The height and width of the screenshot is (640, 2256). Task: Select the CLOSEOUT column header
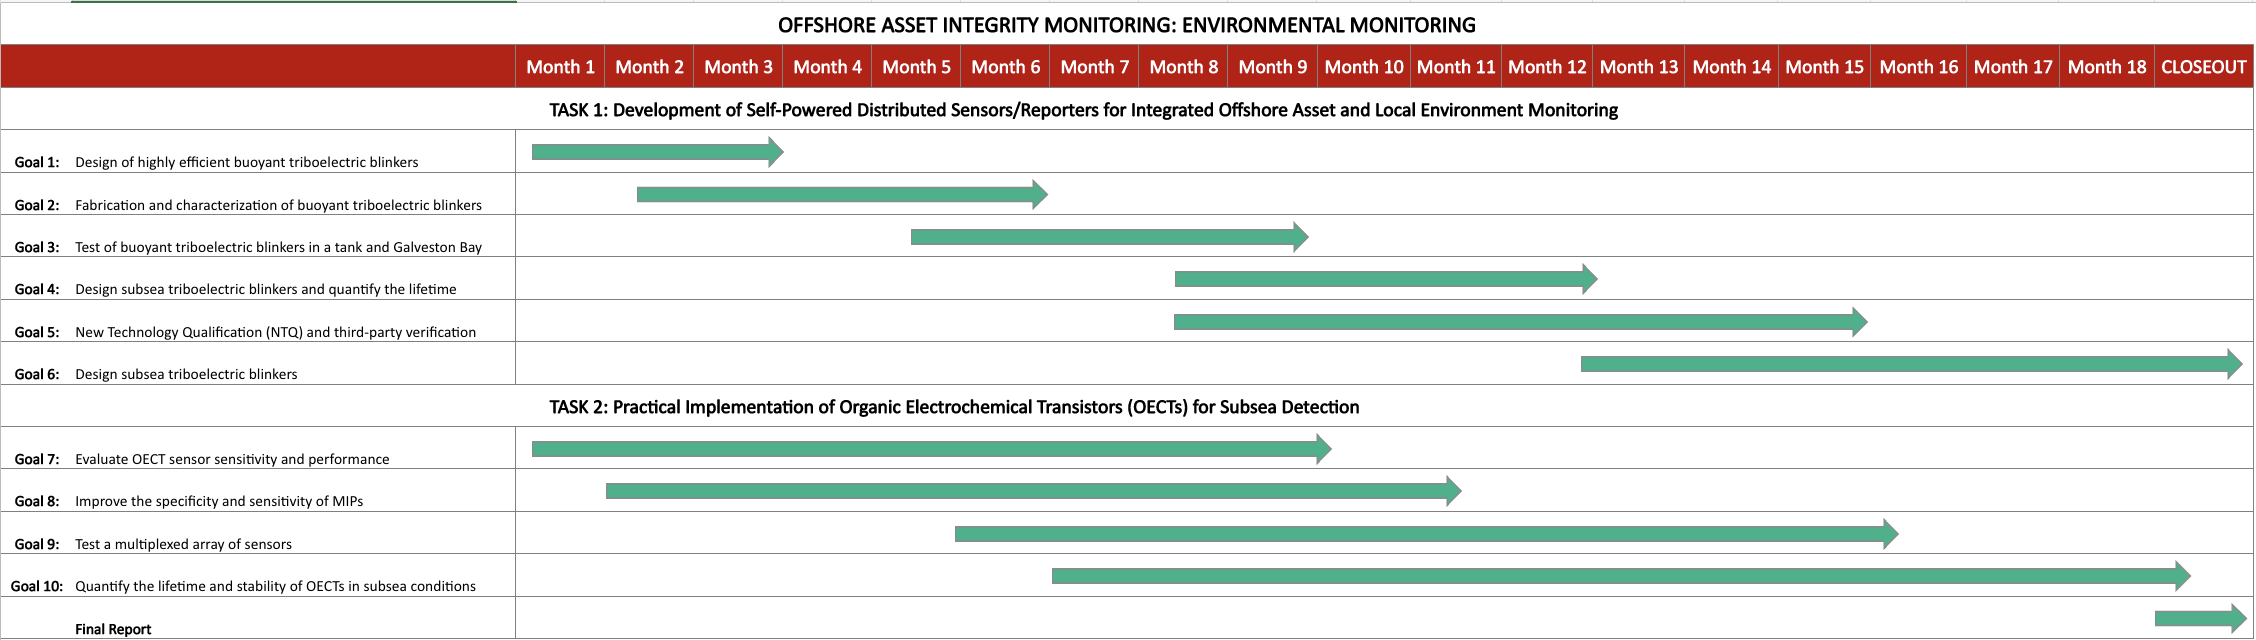2203,67
